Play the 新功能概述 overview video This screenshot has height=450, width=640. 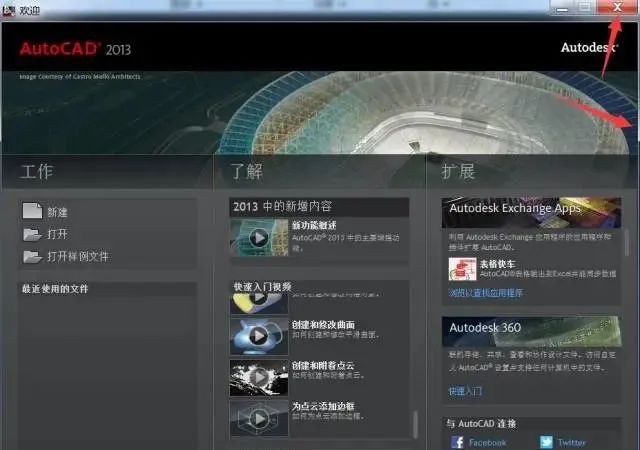pyautogui.click(x=259, y=238)
